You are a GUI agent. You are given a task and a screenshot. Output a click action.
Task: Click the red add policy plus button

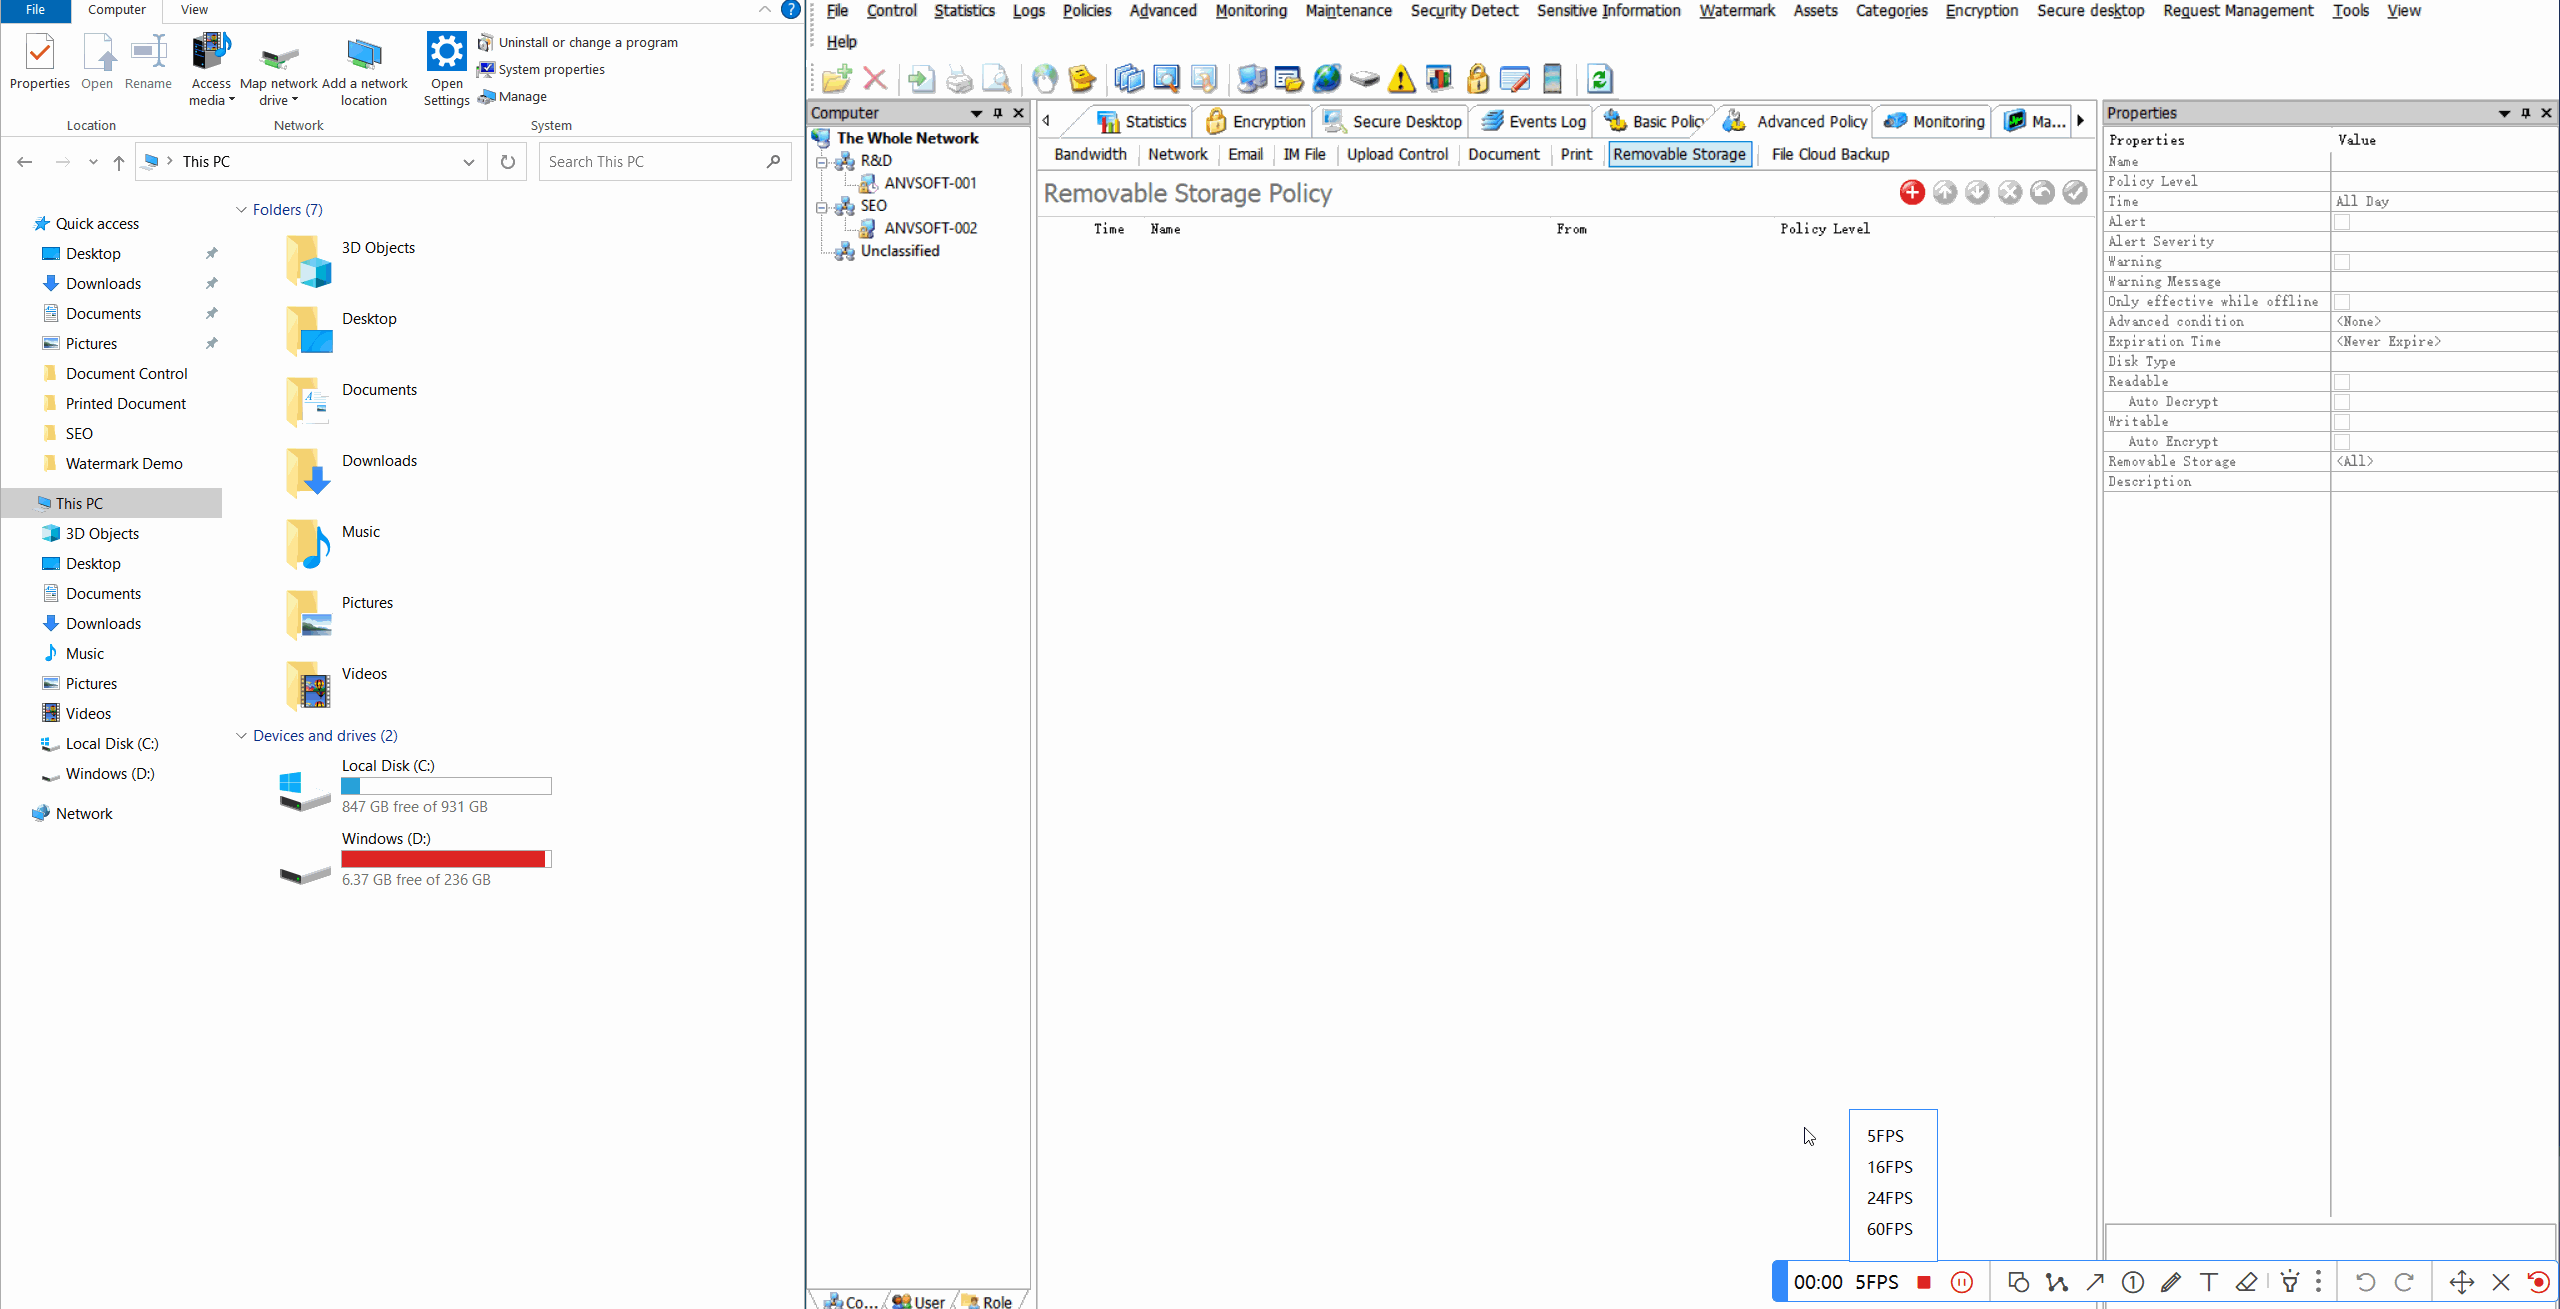(1911, 193)
